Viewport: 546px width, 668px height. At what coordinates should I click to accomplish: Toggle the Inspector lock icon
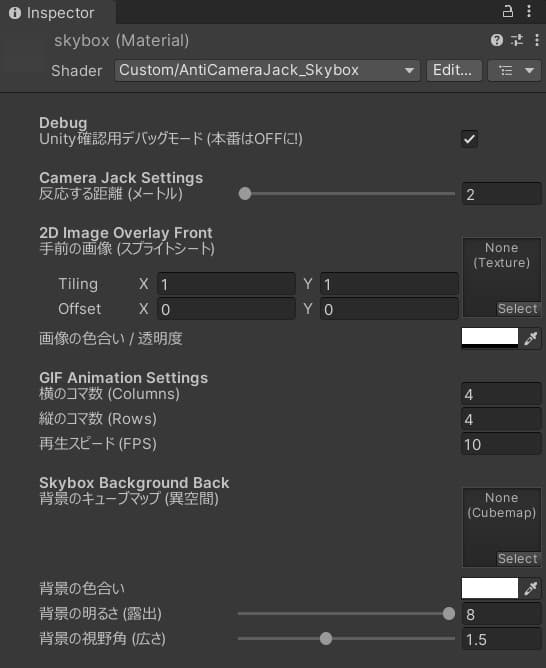[508, 11]
